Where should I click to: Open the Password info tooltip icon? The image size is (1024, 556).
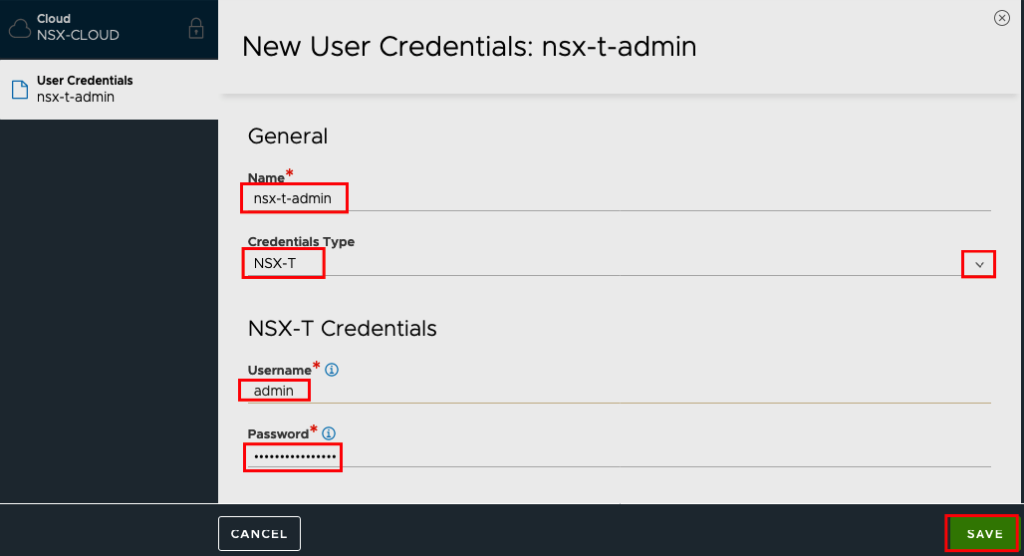(329, 433)
